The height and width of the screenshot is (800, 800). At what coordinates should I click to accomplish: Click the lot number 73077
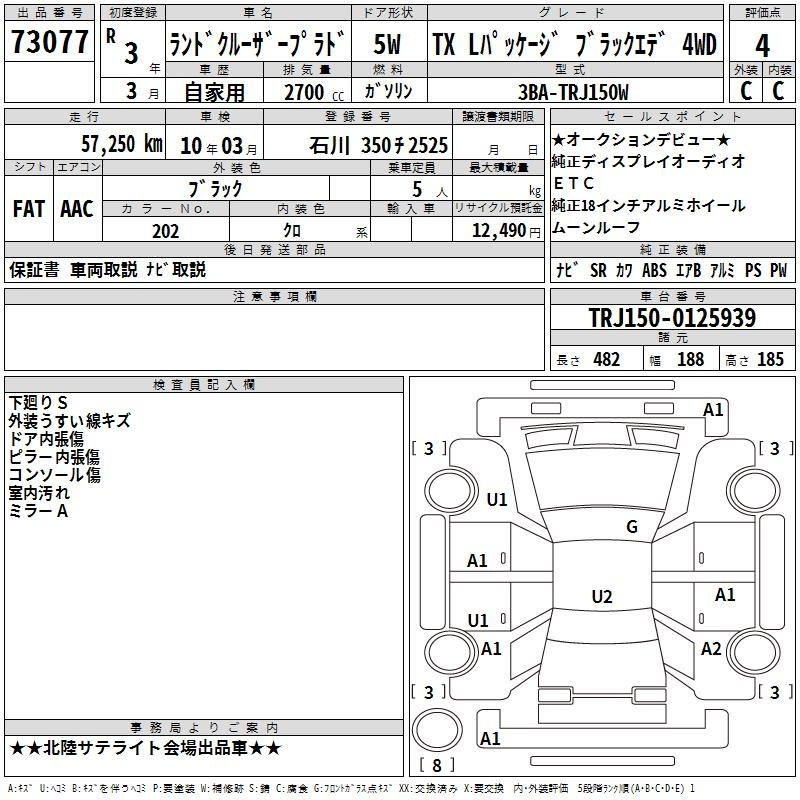(49, 41)
